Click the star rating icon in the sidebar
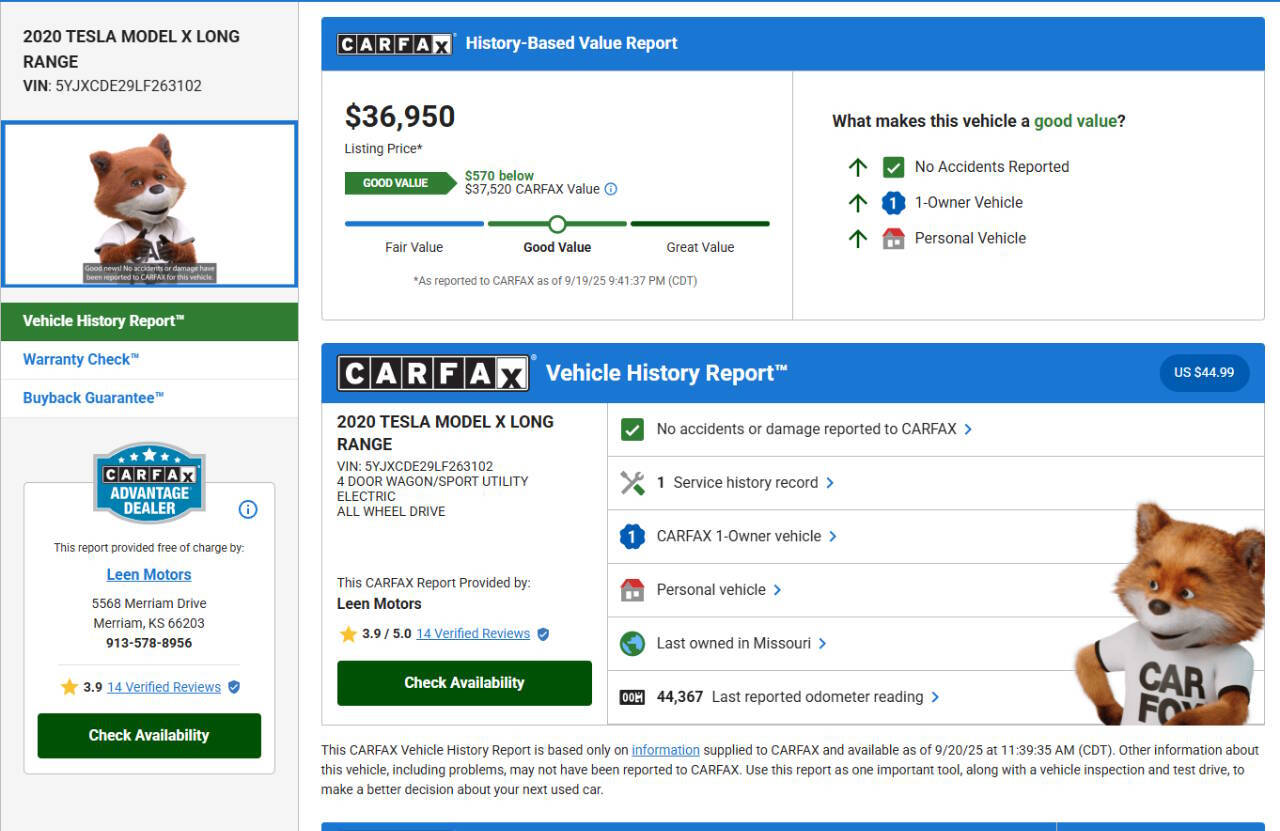The width and height of the screenshot is (1280, 831). pyautogui.click(x=69, y=687)
